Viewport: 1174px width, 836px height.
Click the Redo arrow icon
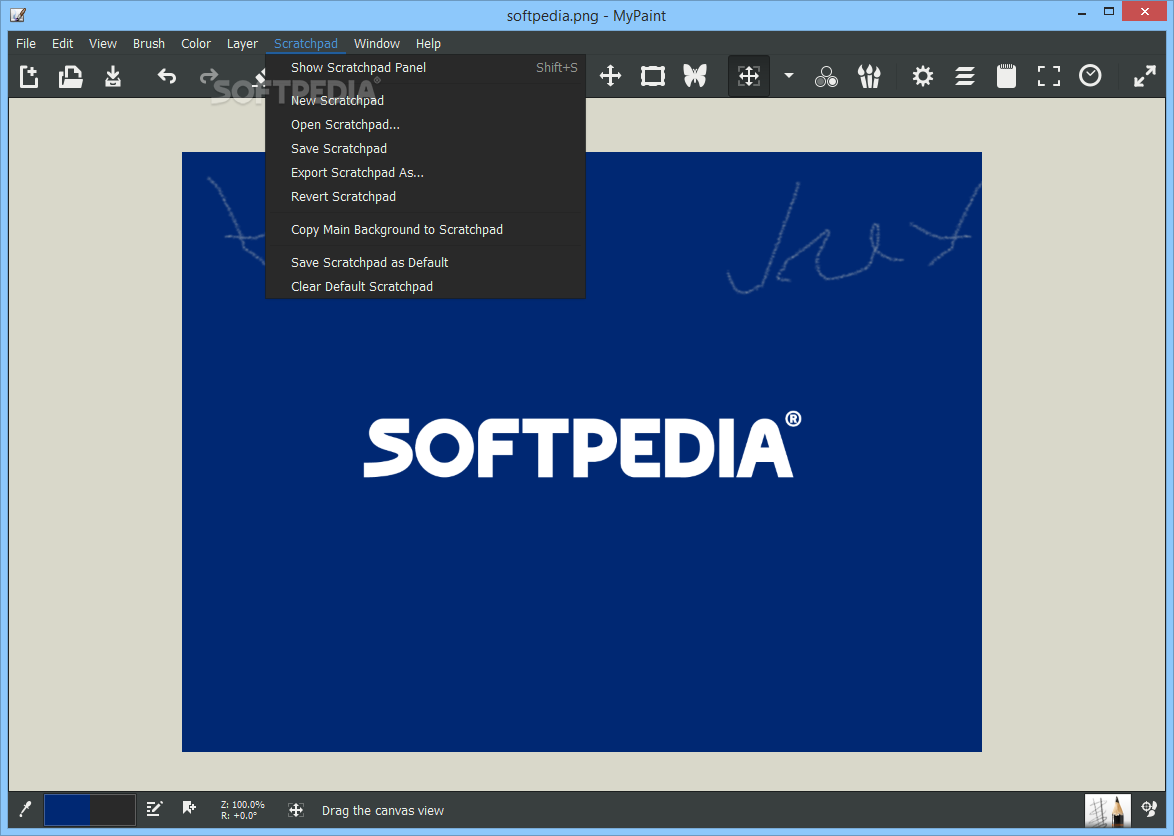(209, 76)
